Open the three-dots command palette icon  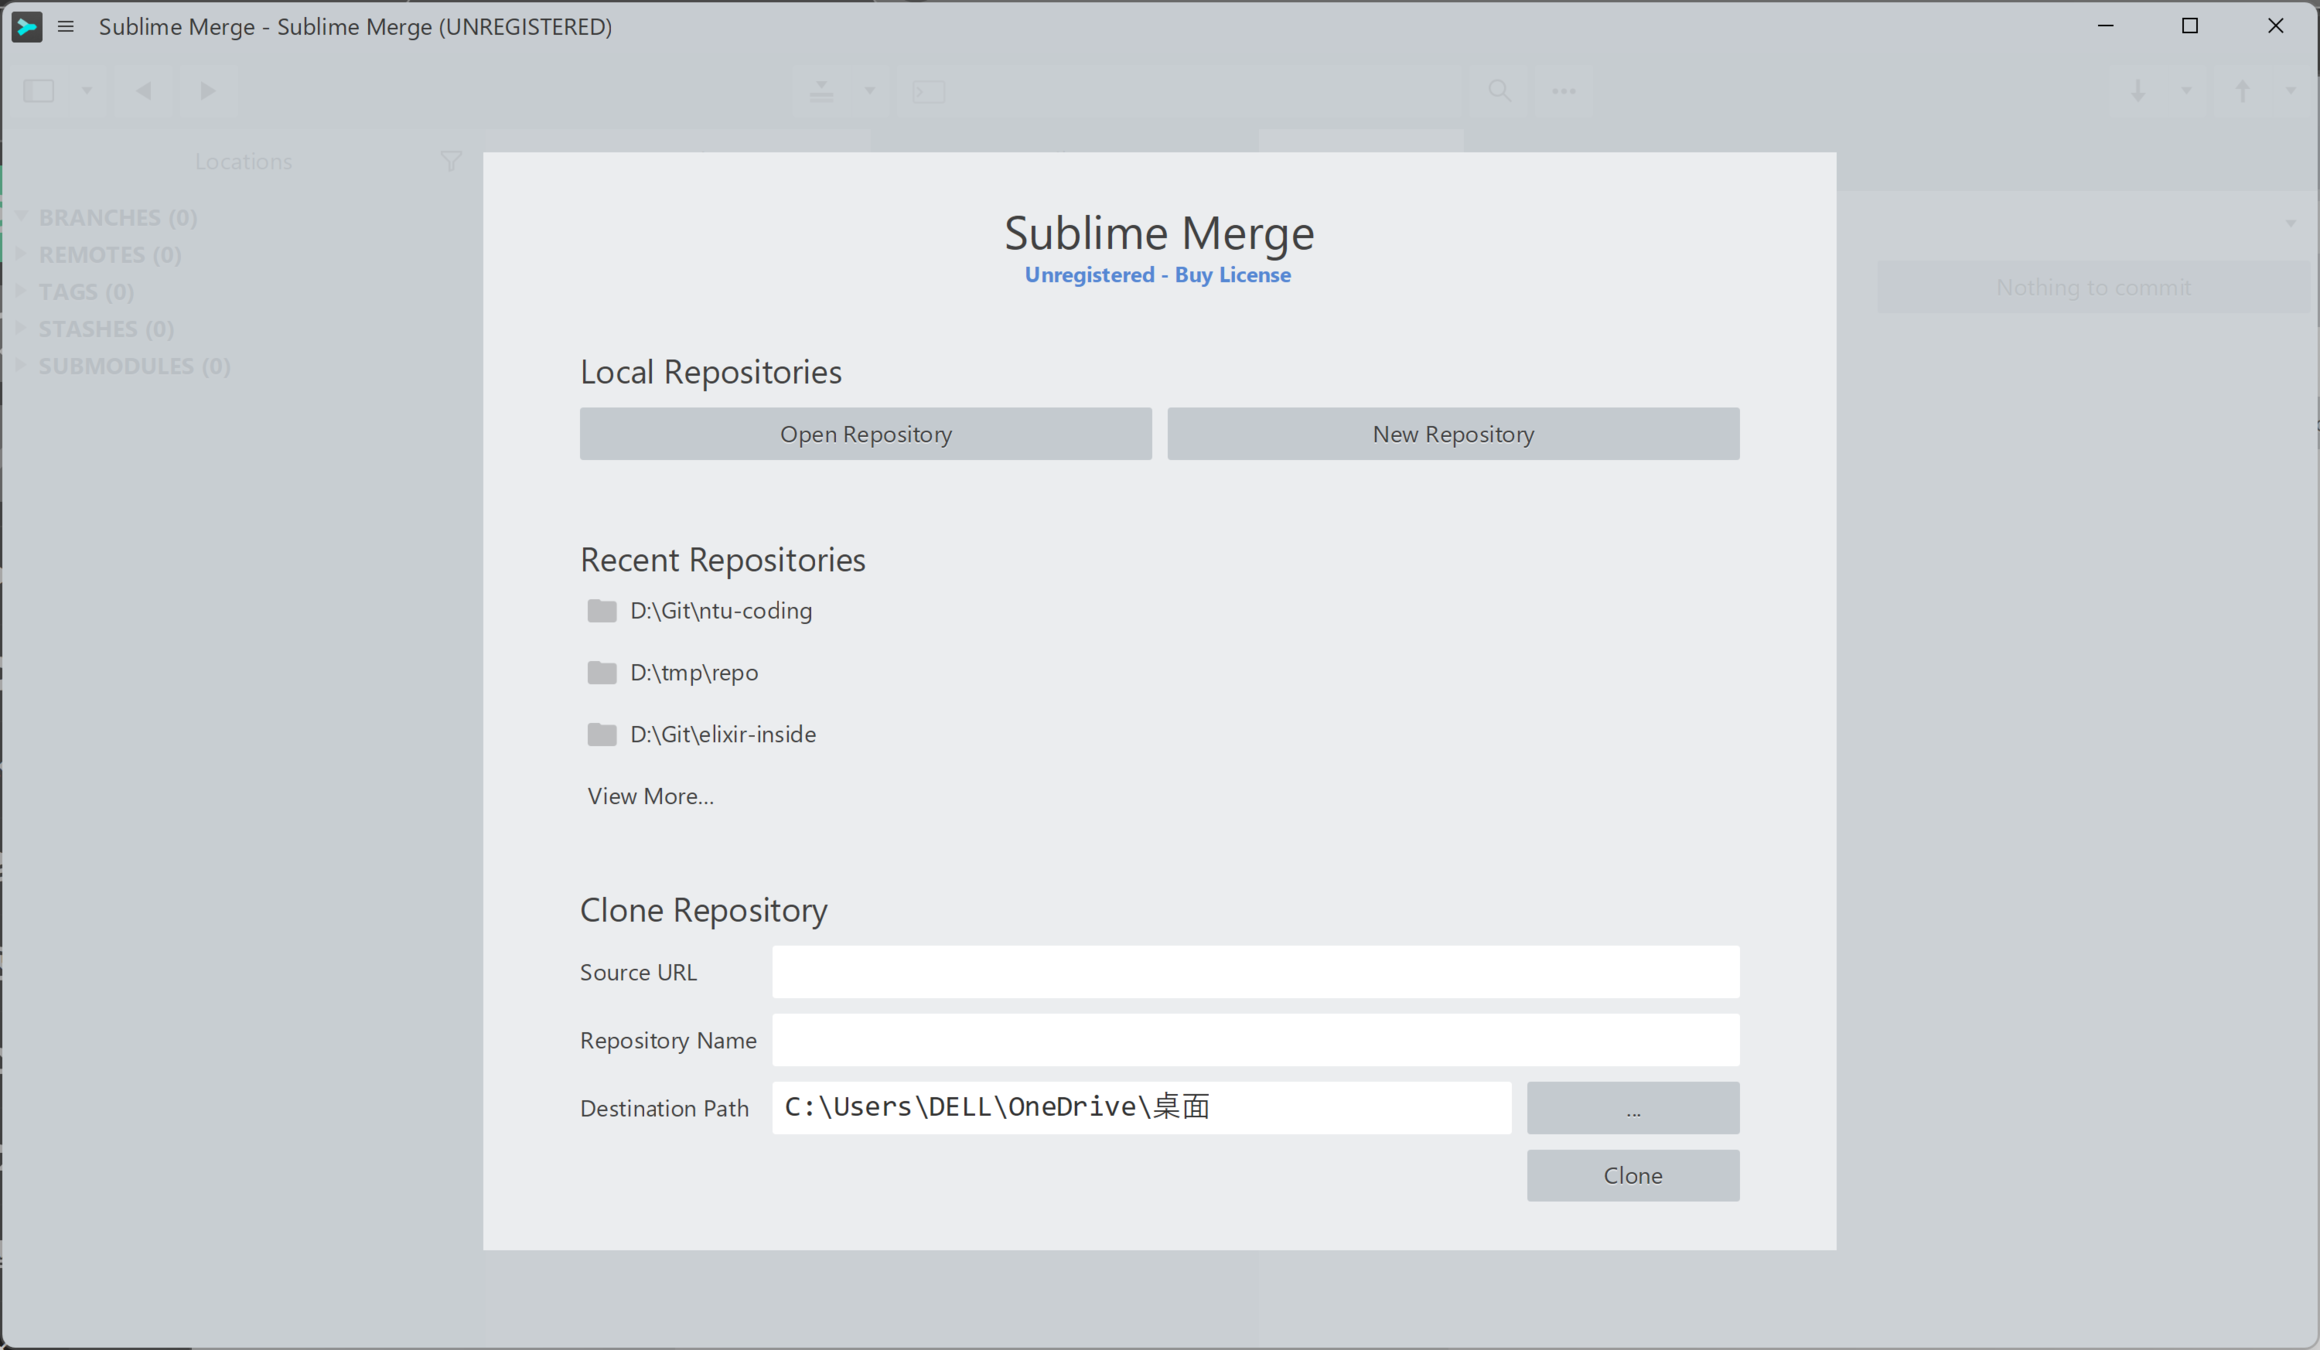[1563, 91]
